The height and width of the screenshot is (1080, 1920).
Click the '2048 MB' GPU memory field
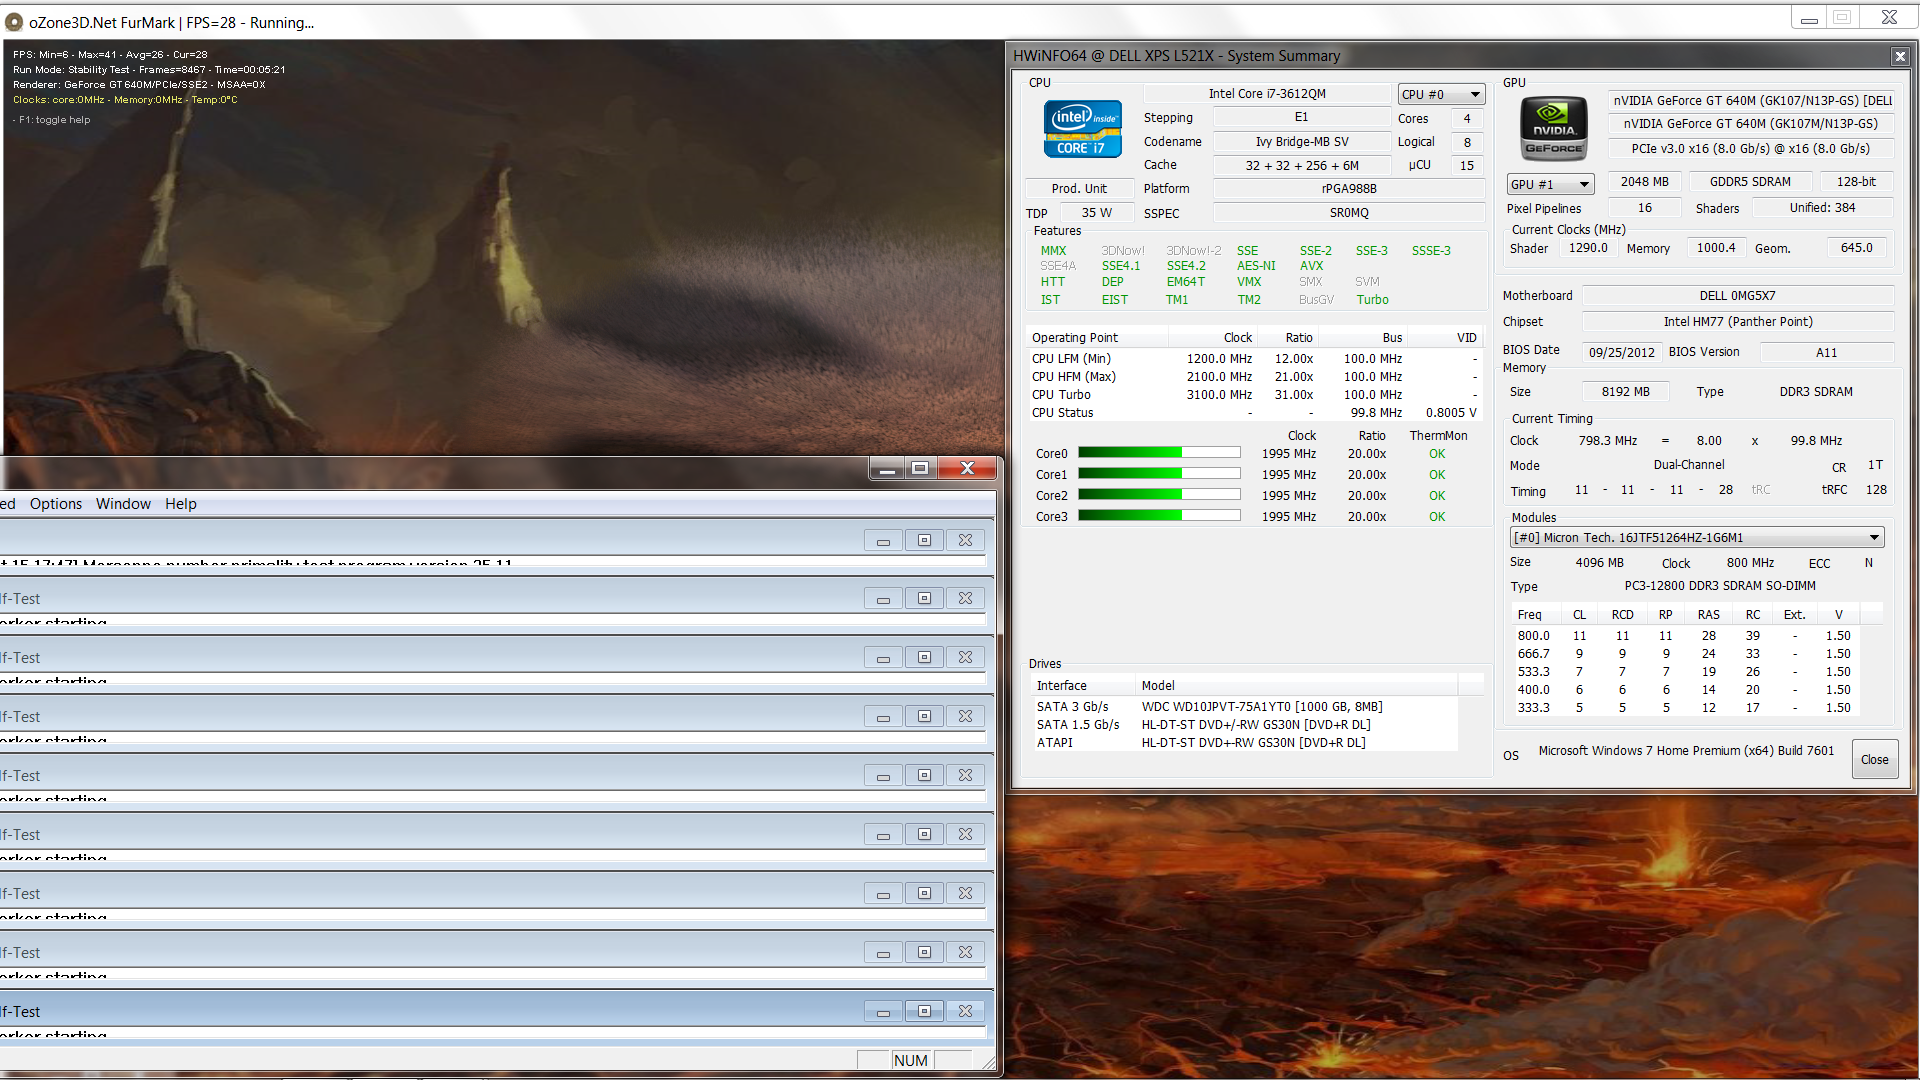(1644, 182)
